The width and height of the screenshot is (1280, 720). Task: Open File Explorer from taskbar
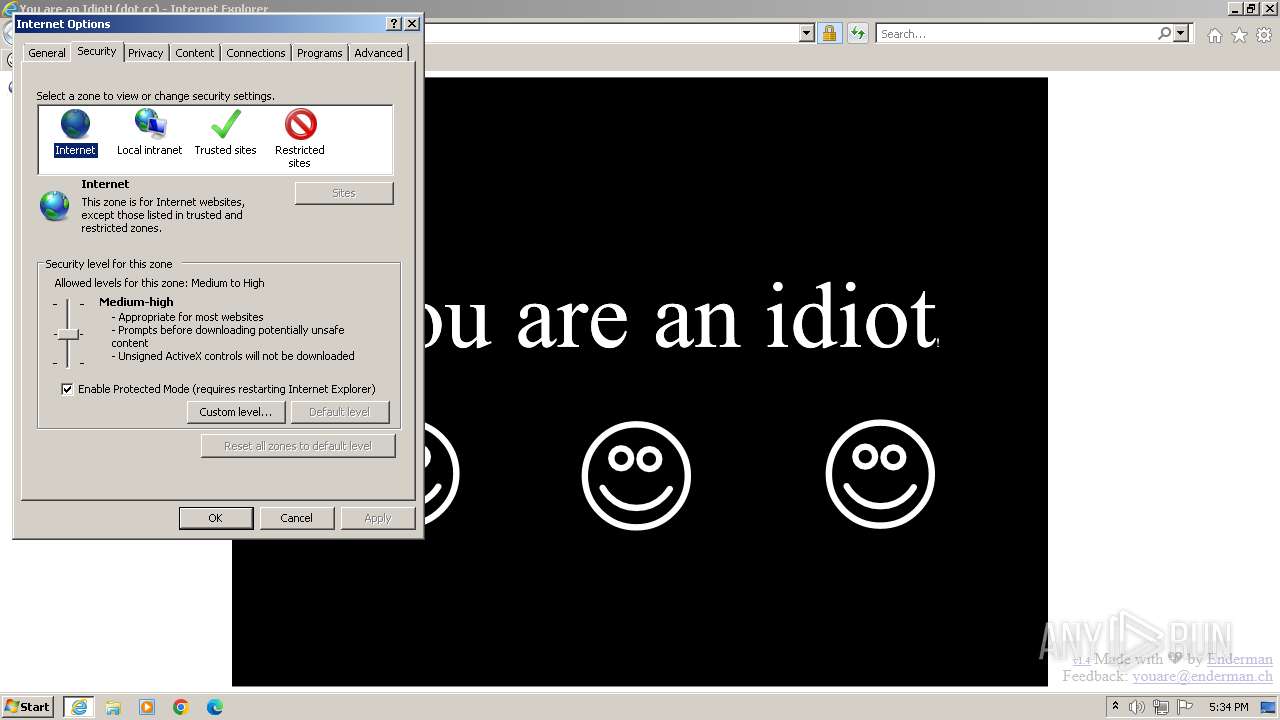pos(113,707)
